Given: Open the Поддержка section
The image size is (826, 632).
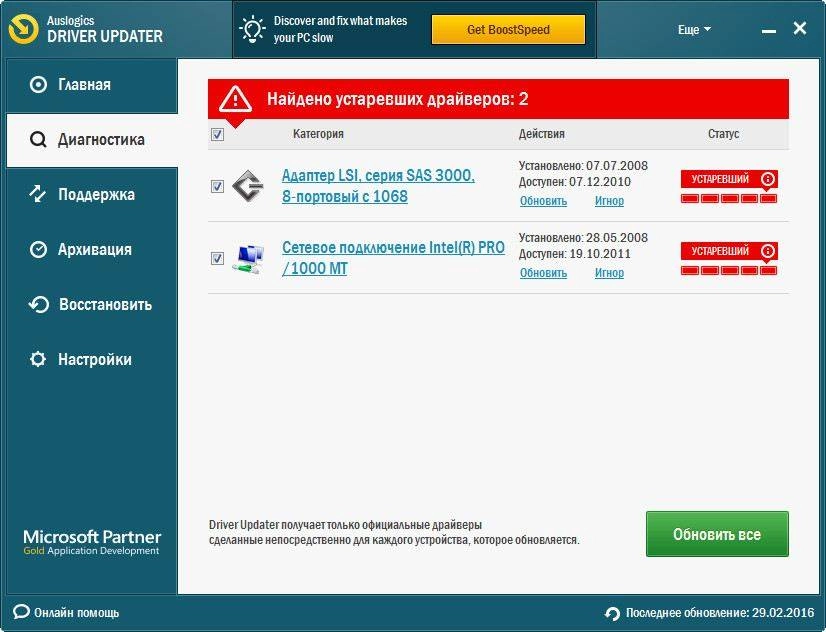Looking at the screenshot, I should (92, 195).
